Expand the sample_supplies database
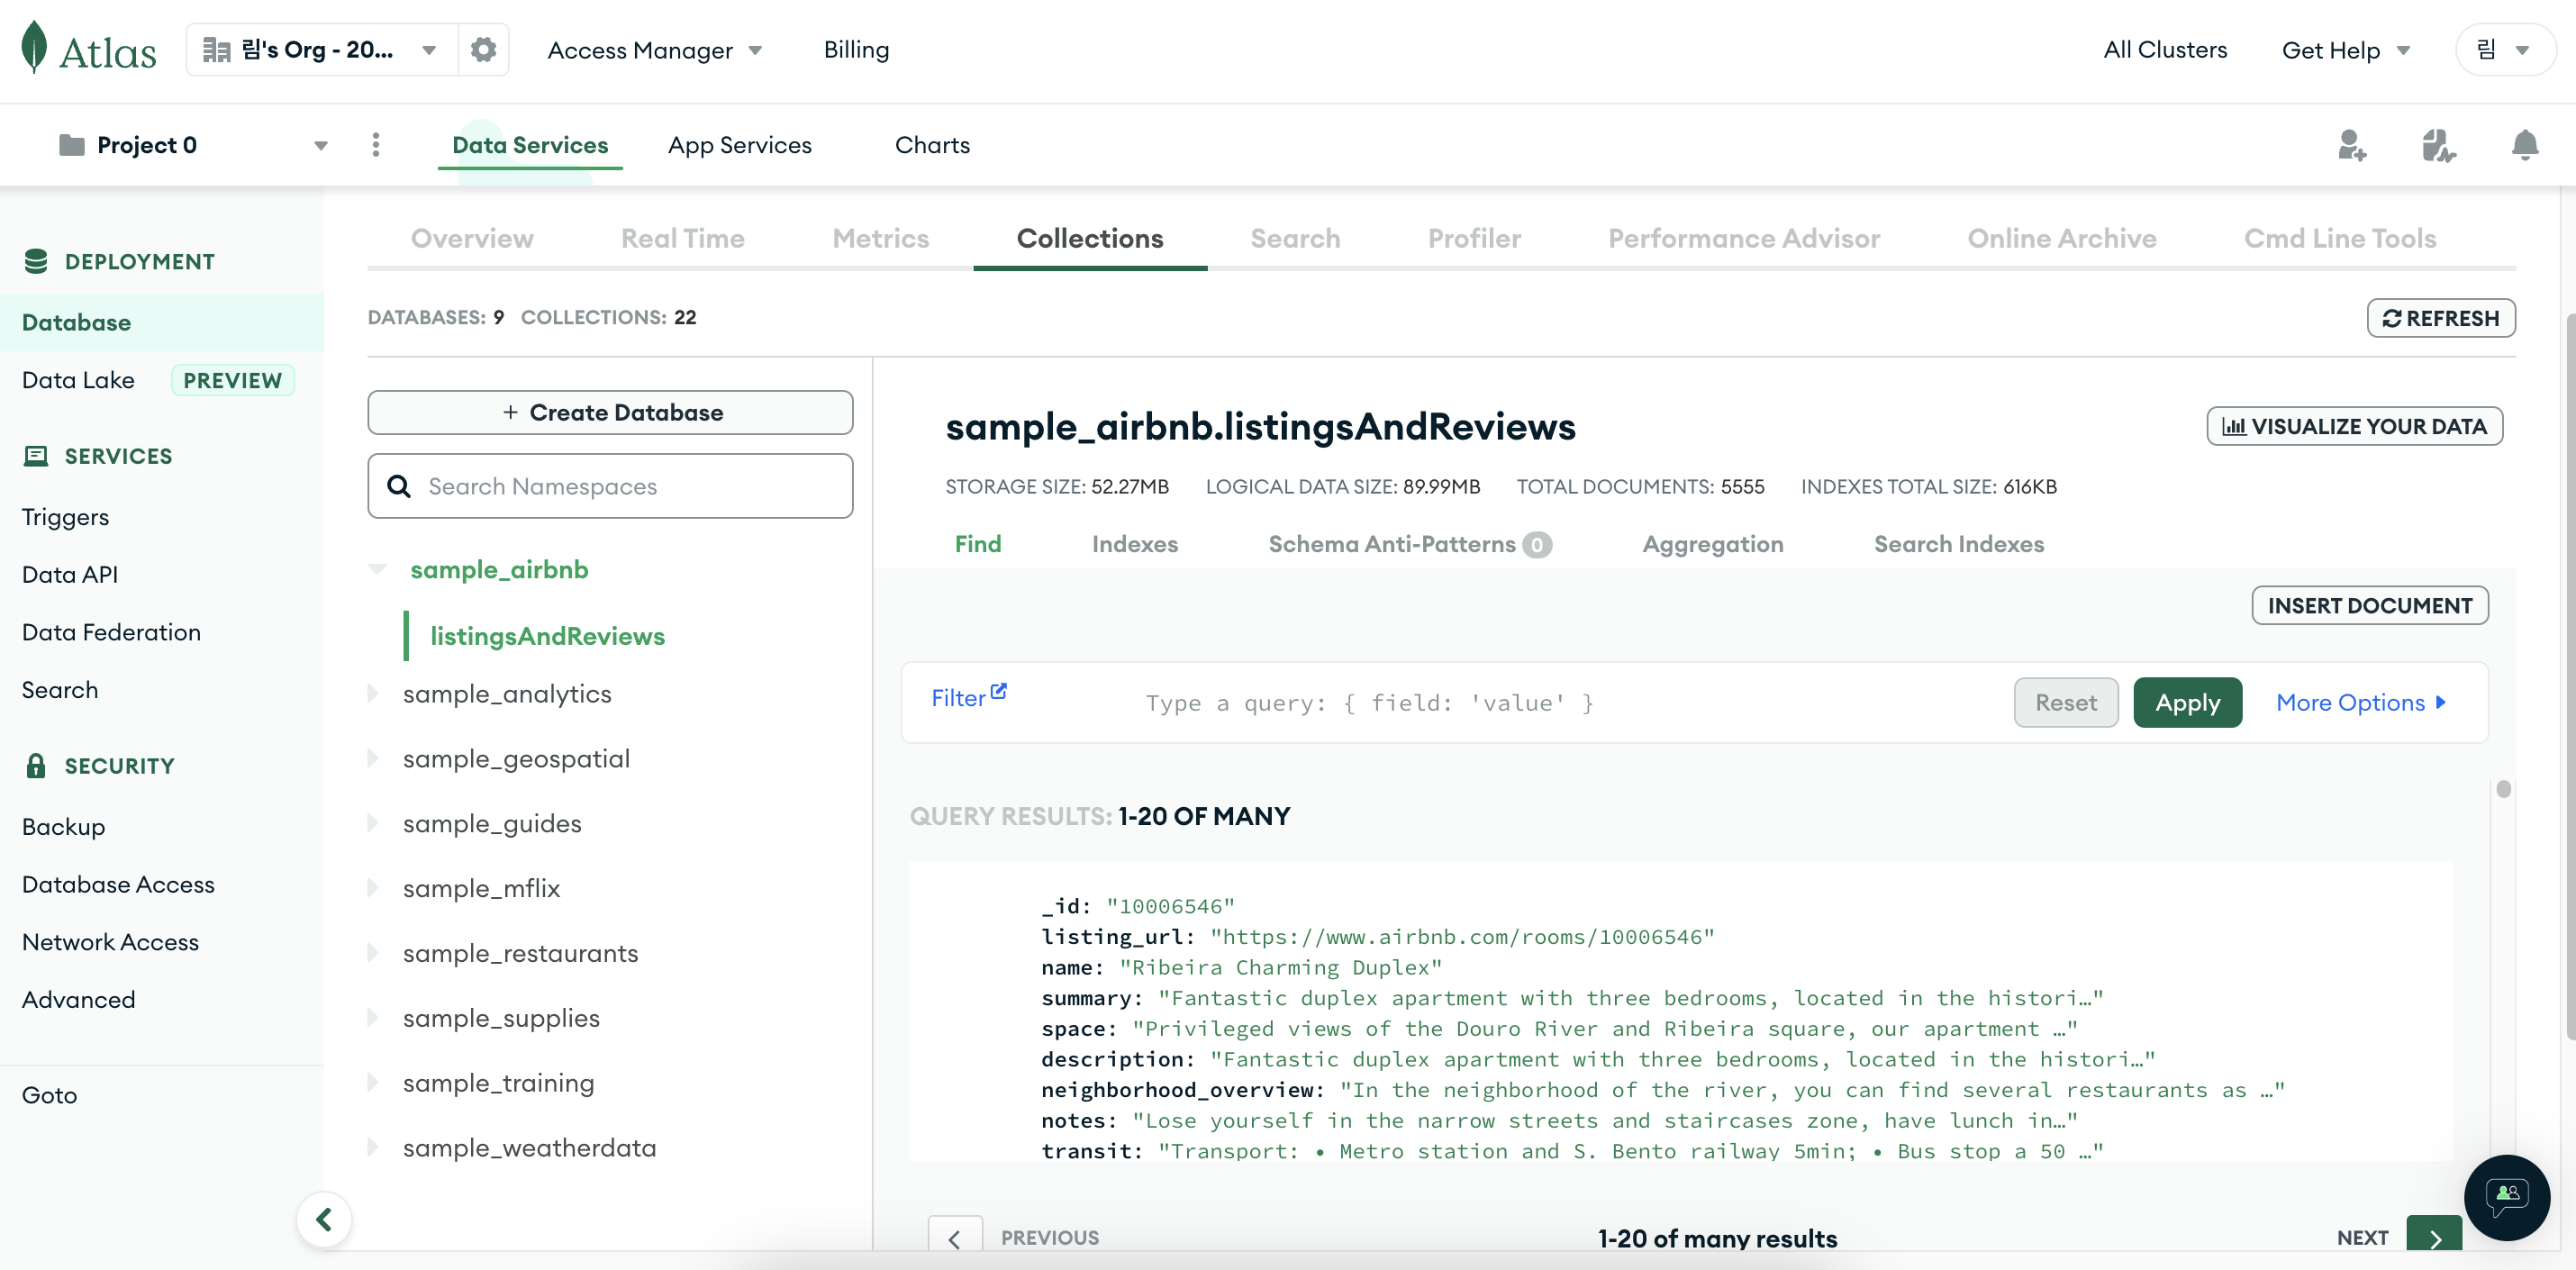The width and height of the screenshot is (2576, 1270). (x=373, y=1017)
